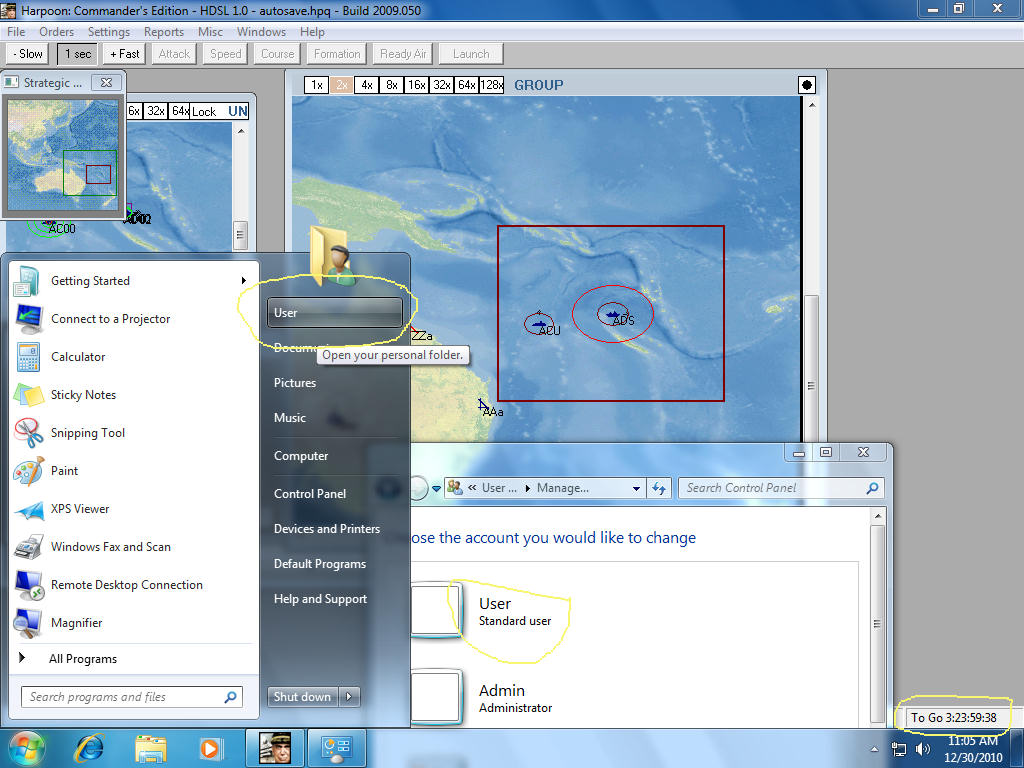This screenshot has height=768, width=1024.
Task: Click refresh button in Control Panel address bar
Action: tap(658, 488)
